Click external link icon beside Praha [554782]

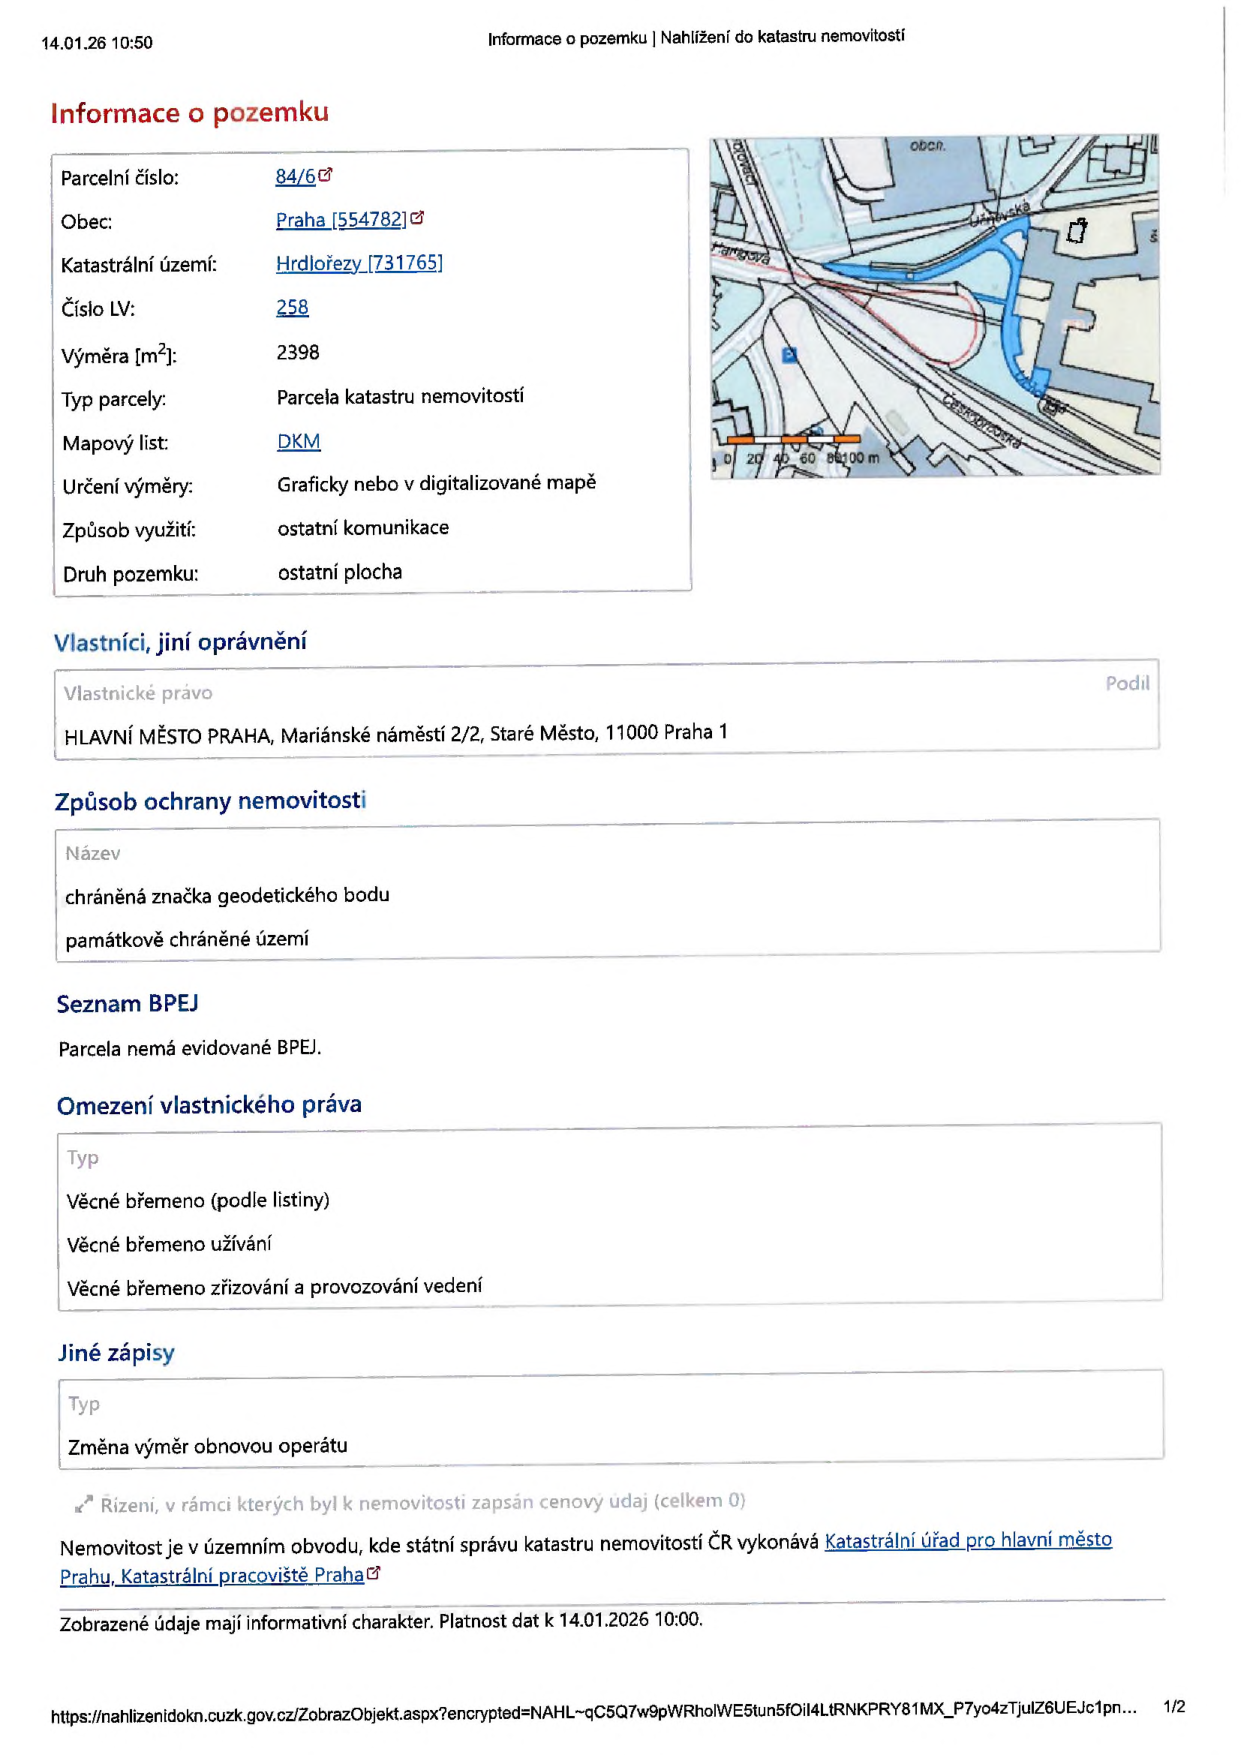(417, 218)
